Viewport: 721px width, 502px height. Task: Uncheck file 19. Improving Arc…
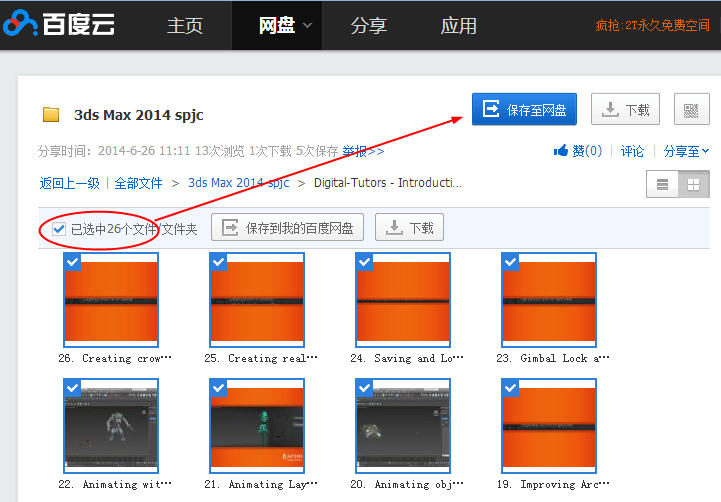pos(510,388)
